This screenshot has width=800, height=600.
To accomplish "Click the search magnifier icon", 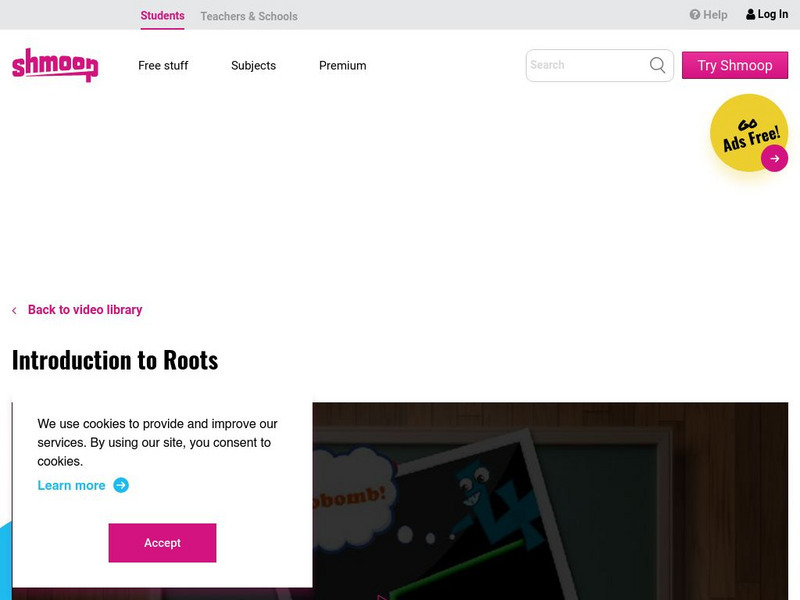I will click(657, 65).
